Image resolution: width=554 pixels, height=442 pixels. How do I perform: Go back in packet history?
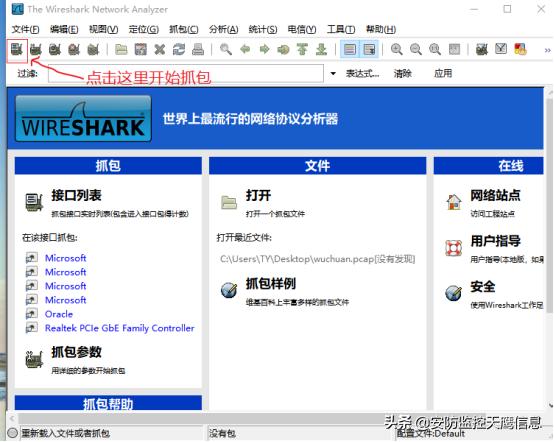click(x=245, y=49)
